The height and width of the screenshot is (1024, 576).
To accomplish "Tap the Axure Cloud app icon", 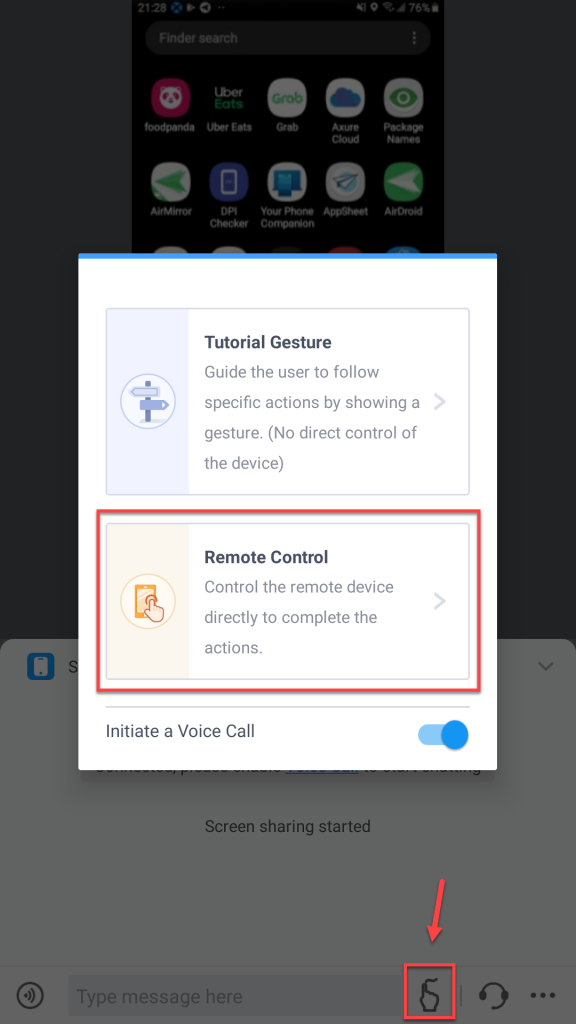I will (x=345, y=98).
